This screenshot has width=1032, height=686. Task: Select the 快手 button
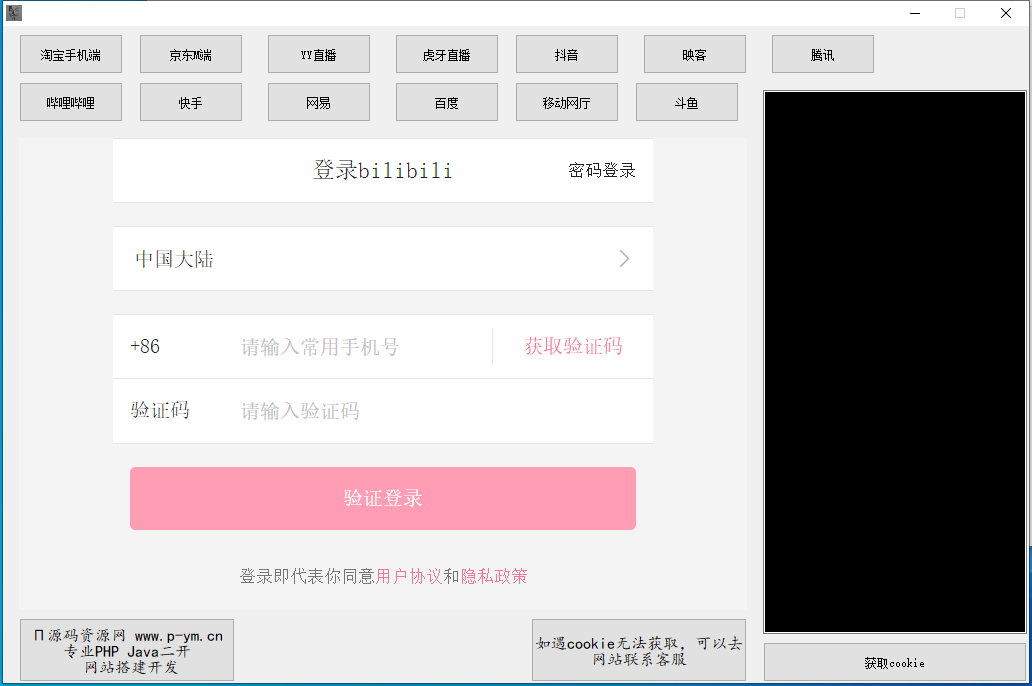191,103
